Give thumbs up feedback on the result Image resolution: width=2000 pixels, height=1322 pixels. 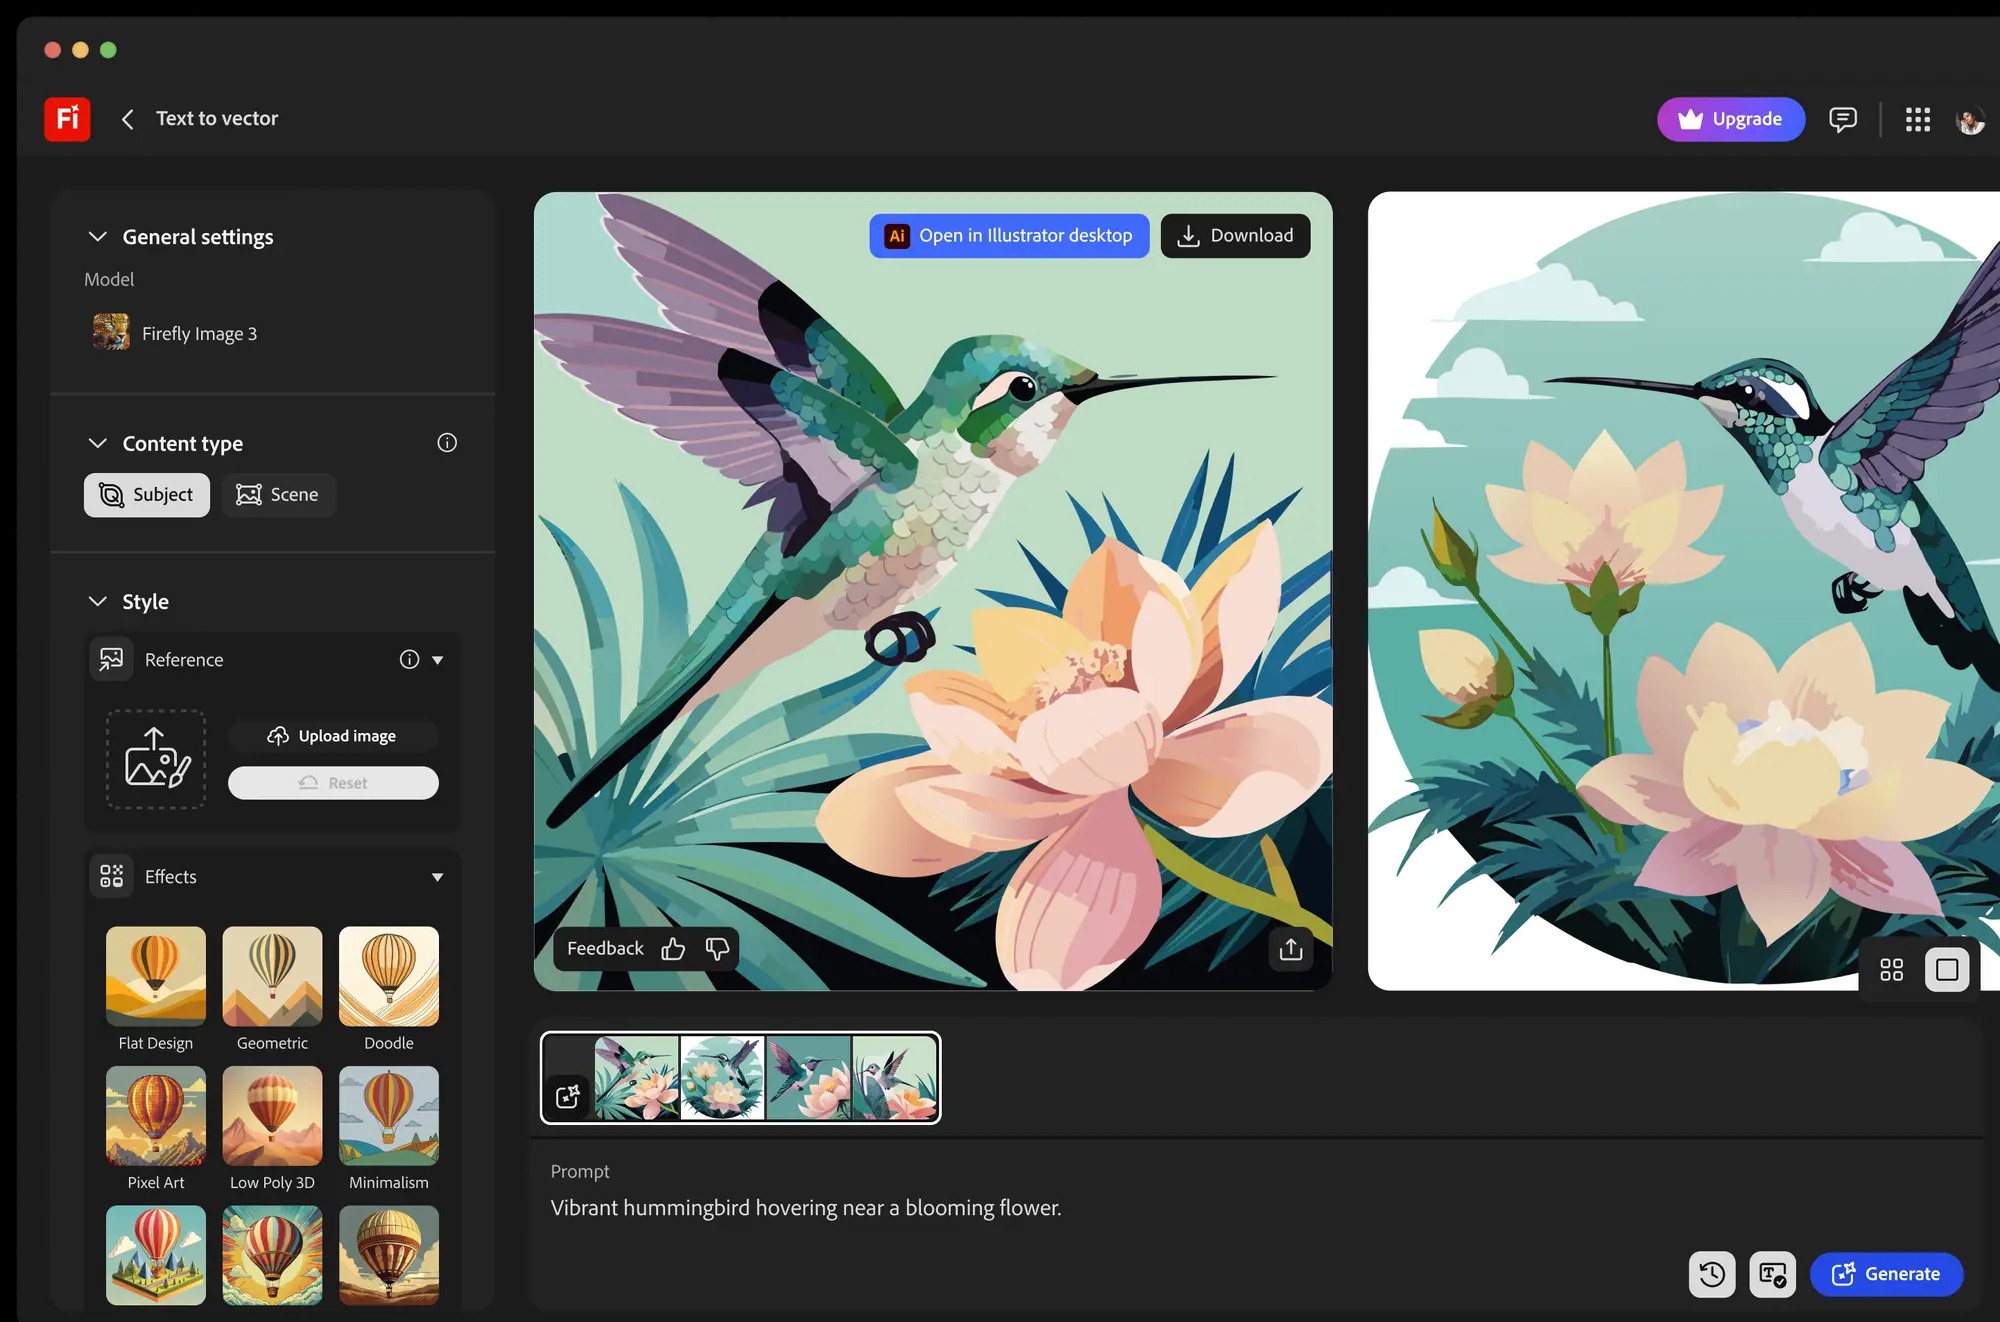click(673, 948)
